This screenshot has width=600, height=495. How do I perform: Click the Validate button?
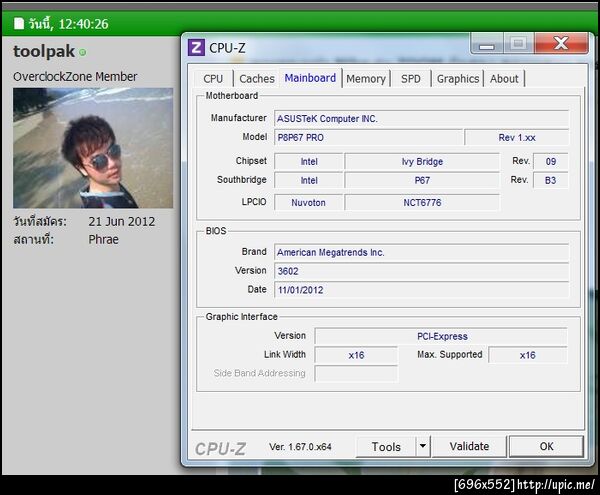[469, 446]
